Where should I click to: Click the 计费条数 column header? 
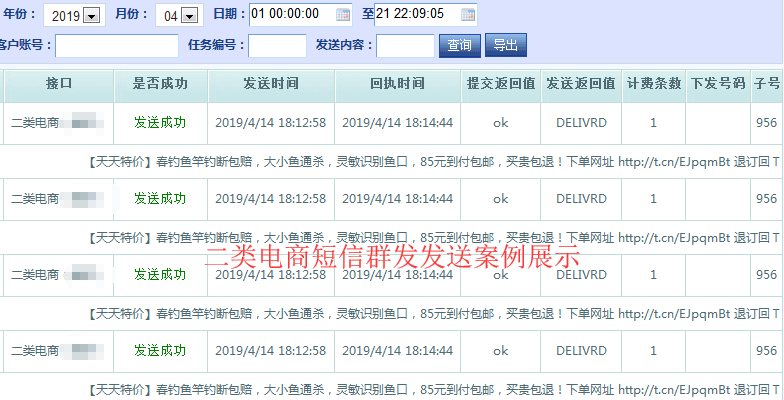tap(654, 86)
